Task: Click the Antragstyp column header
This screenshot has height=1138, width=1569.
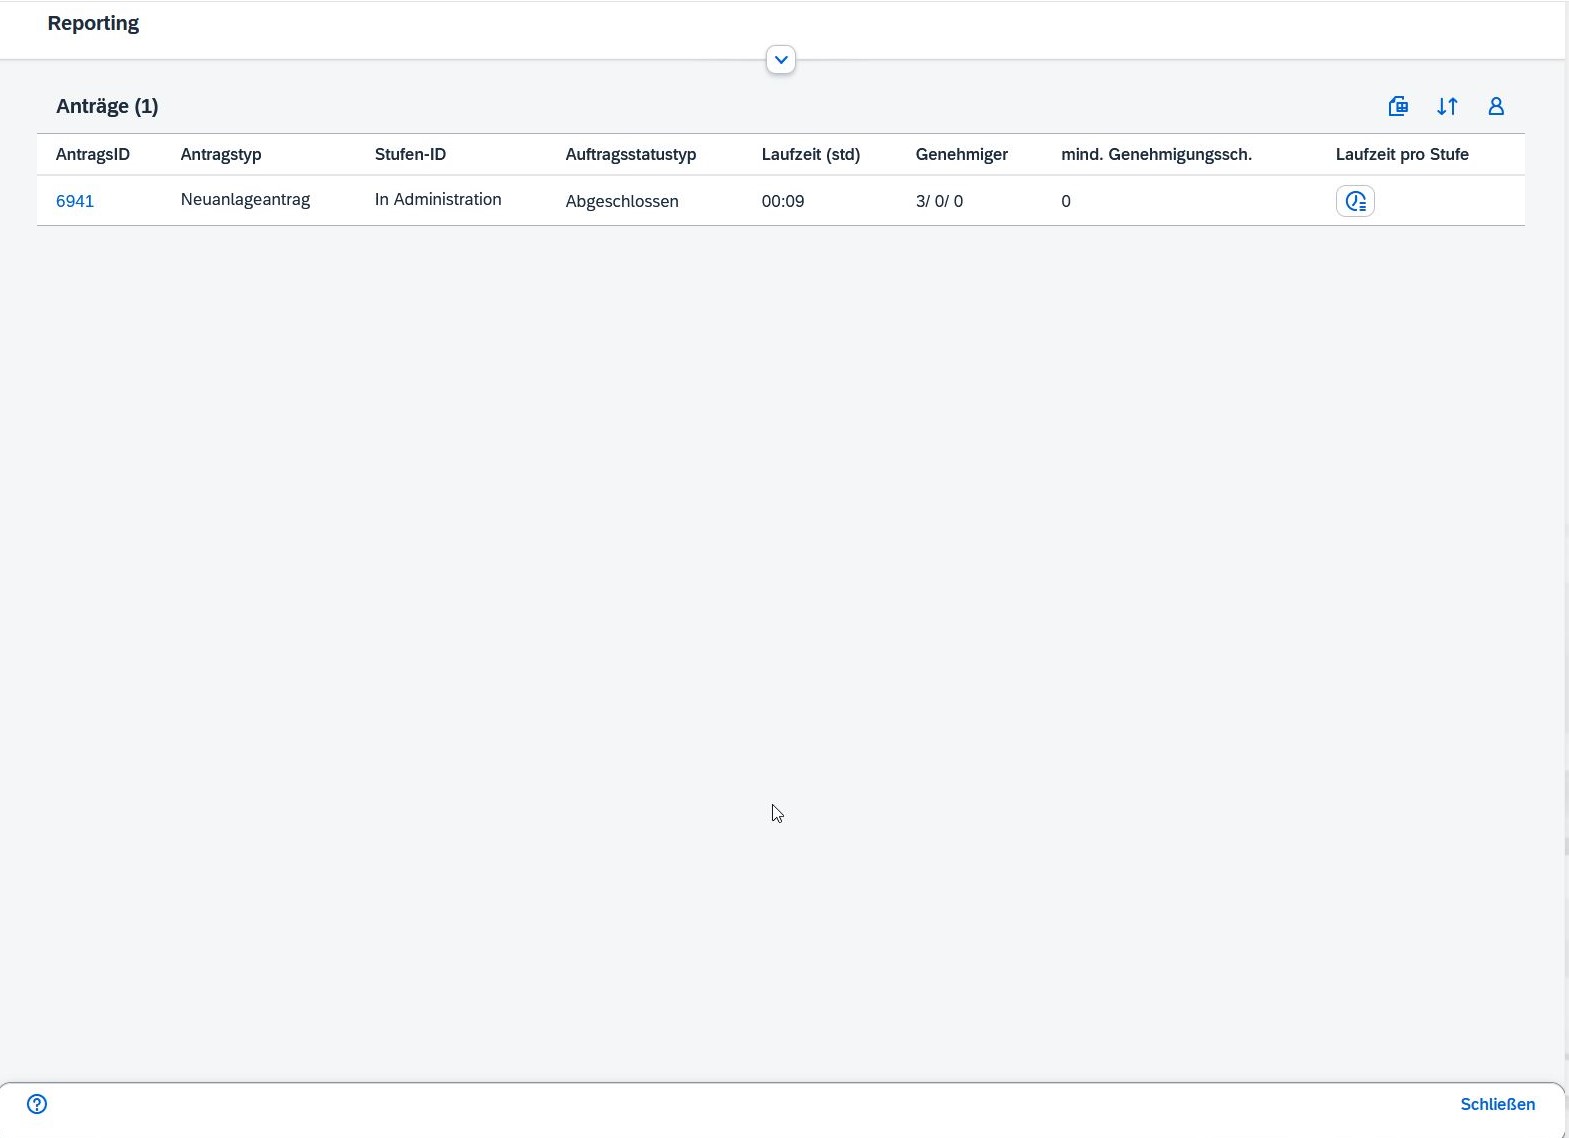Action: click(221, 154)
